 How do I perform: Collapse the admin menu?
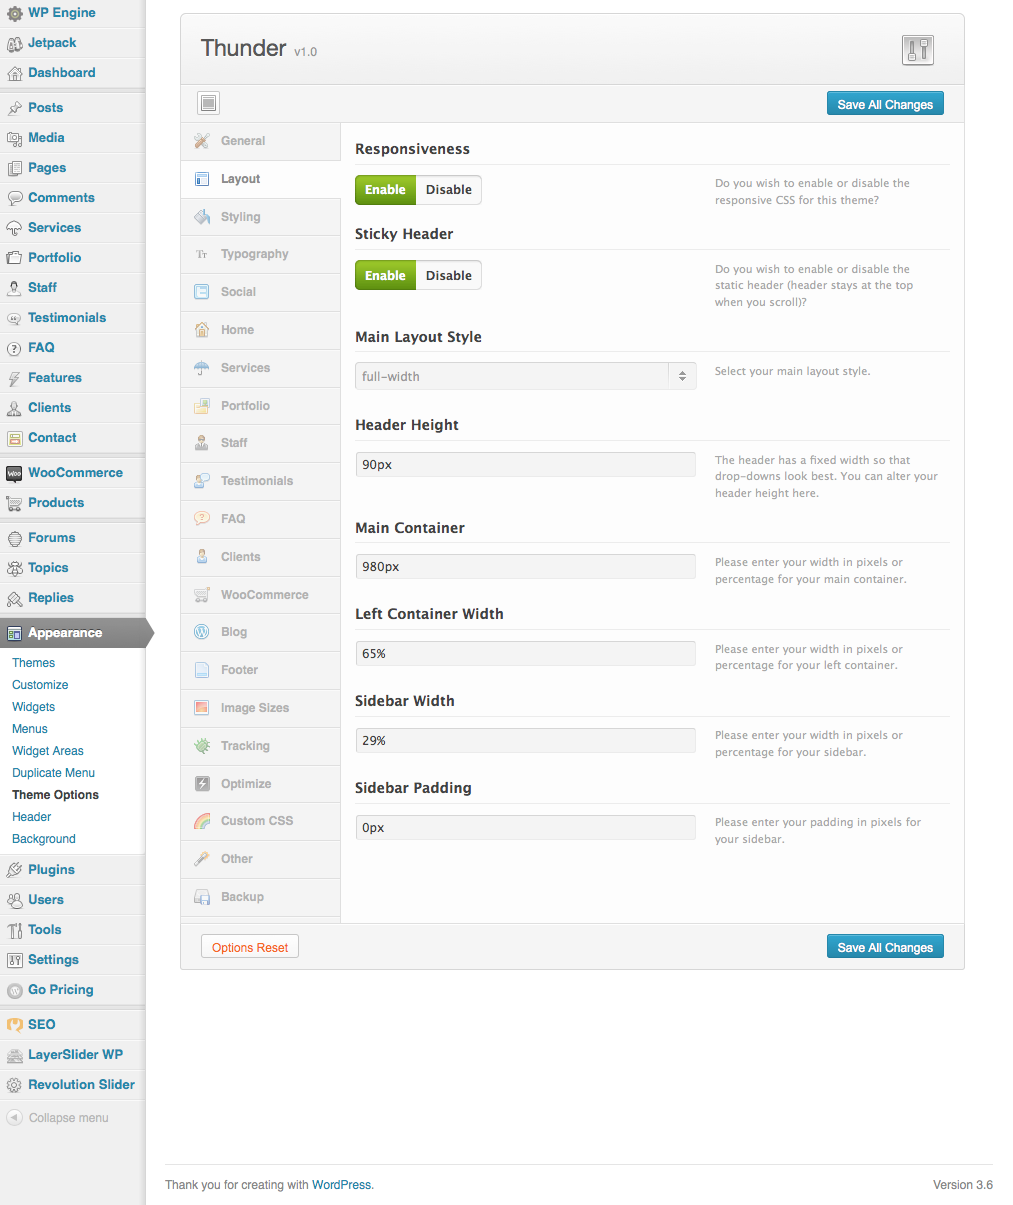(58, 1118)
